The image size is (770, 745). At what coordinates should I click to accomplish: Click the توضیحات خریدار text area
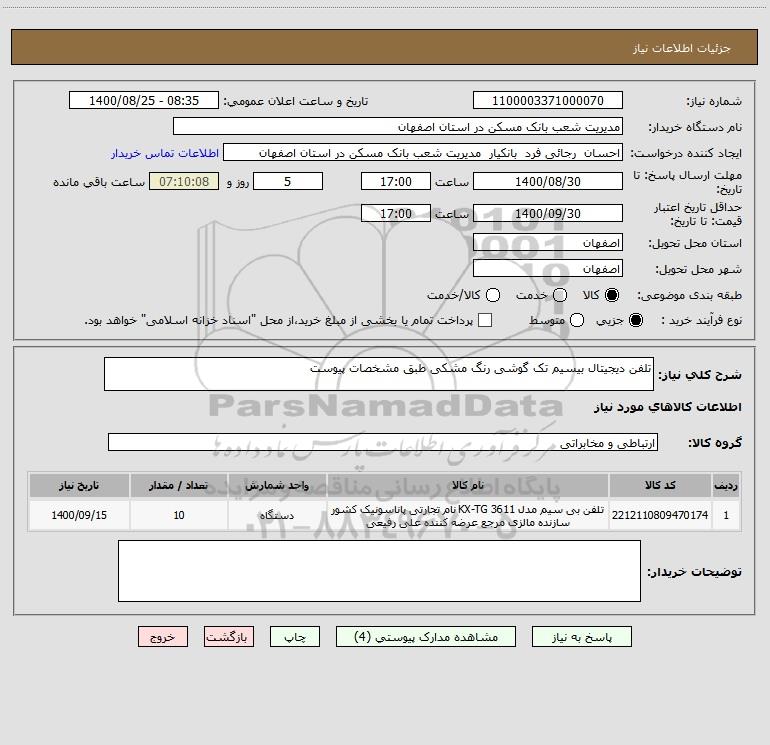click(379, 571)
